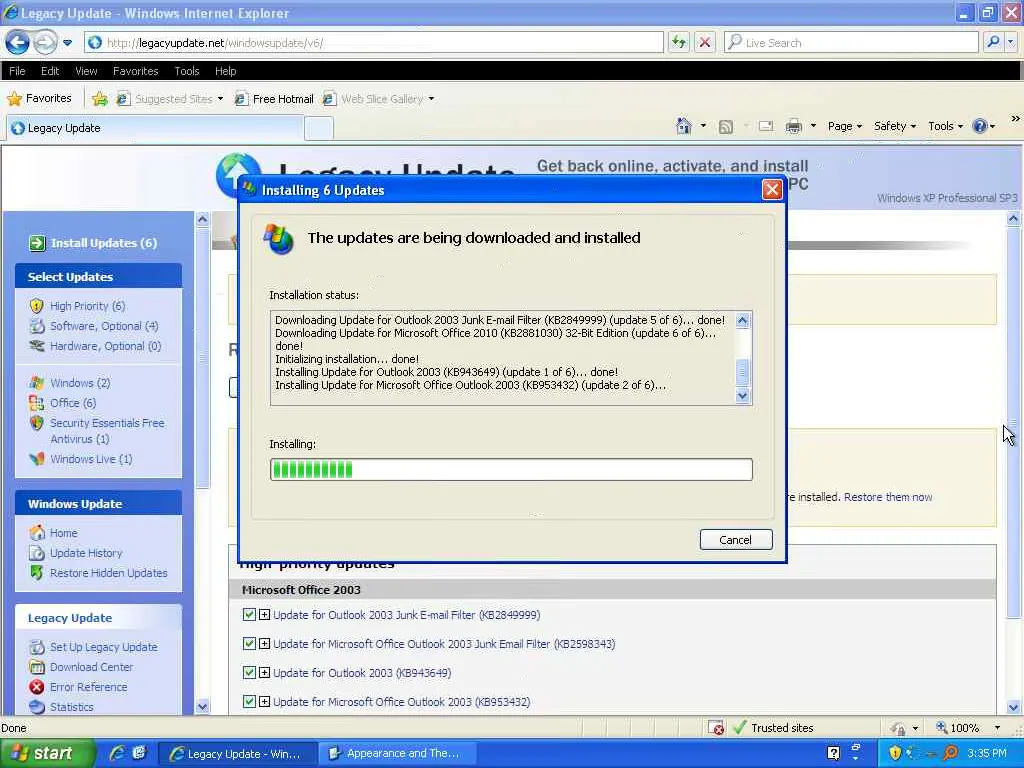Click the New Tab button
Image resolution: width=1024 pixels, height=768 pixels.
(319, 128)
